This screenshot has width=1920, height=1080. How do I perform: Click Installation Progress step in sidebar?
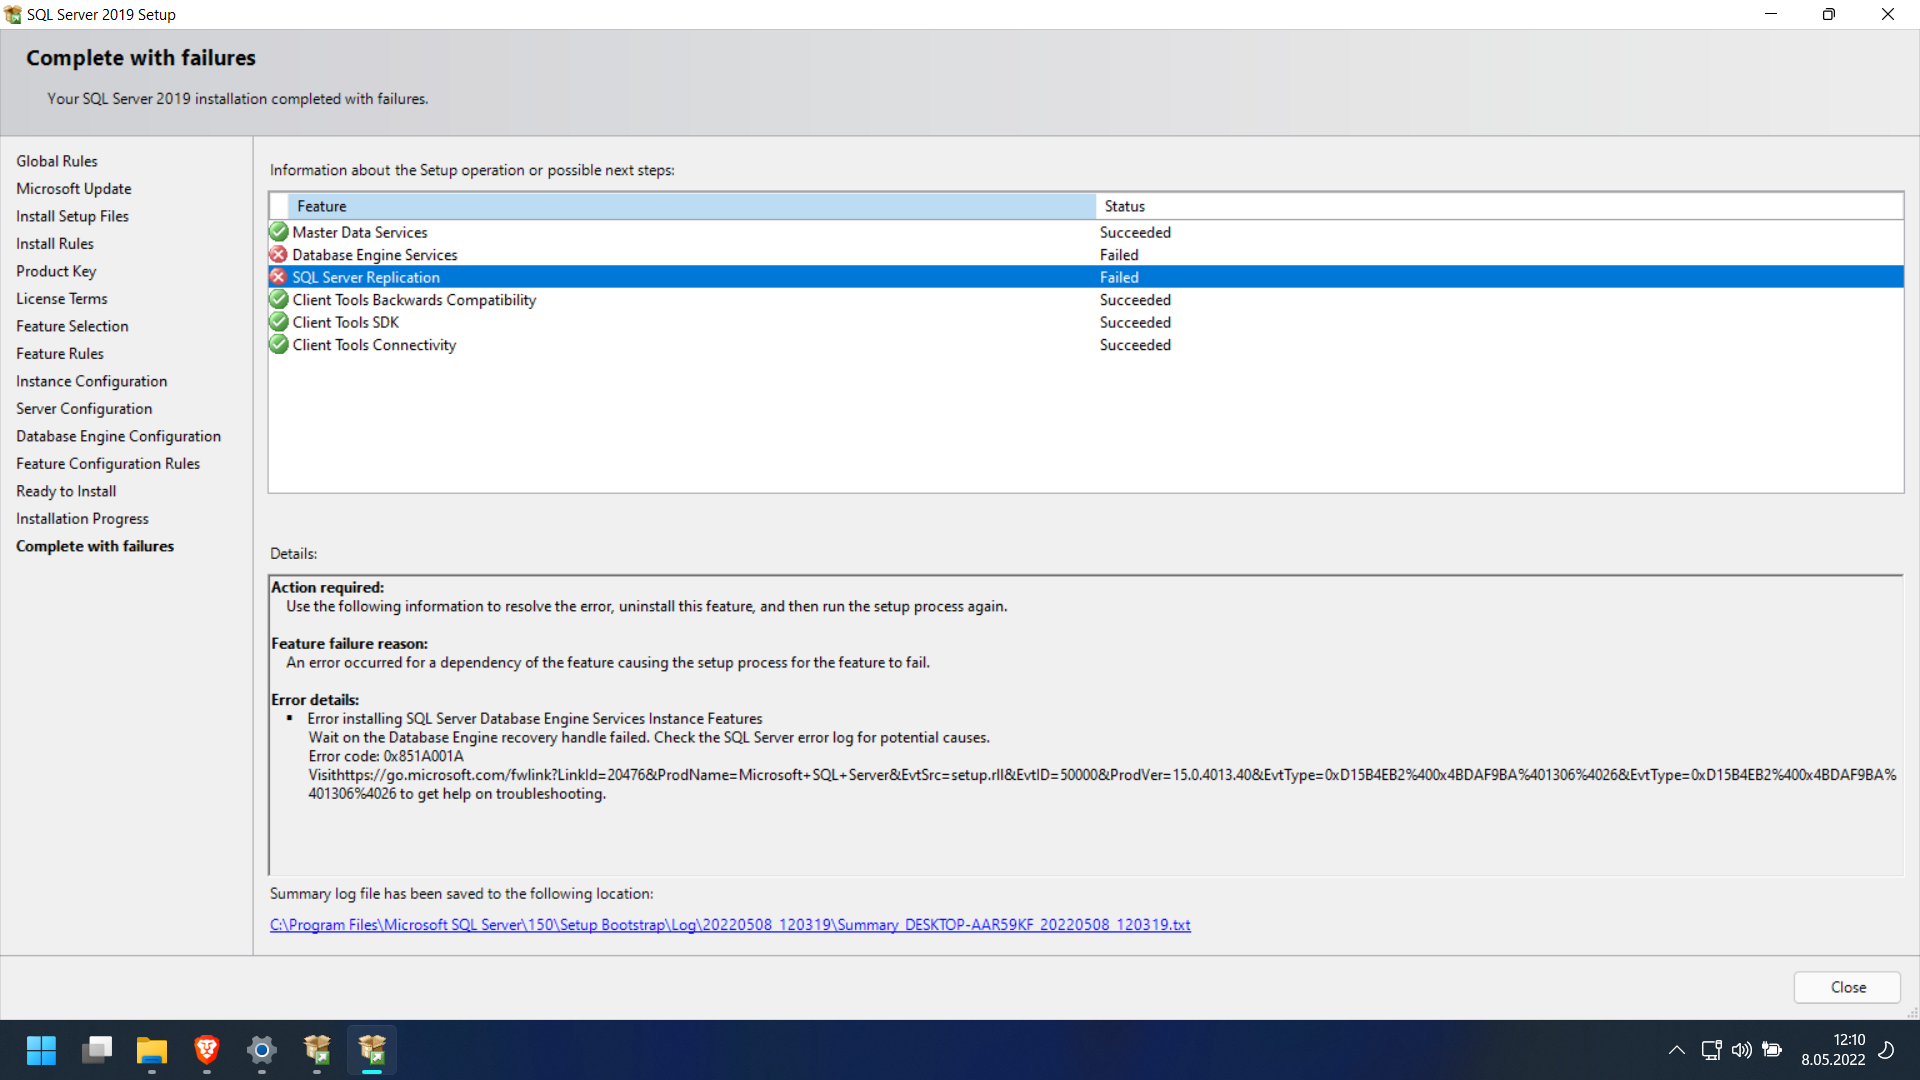(x=82, y=519)
